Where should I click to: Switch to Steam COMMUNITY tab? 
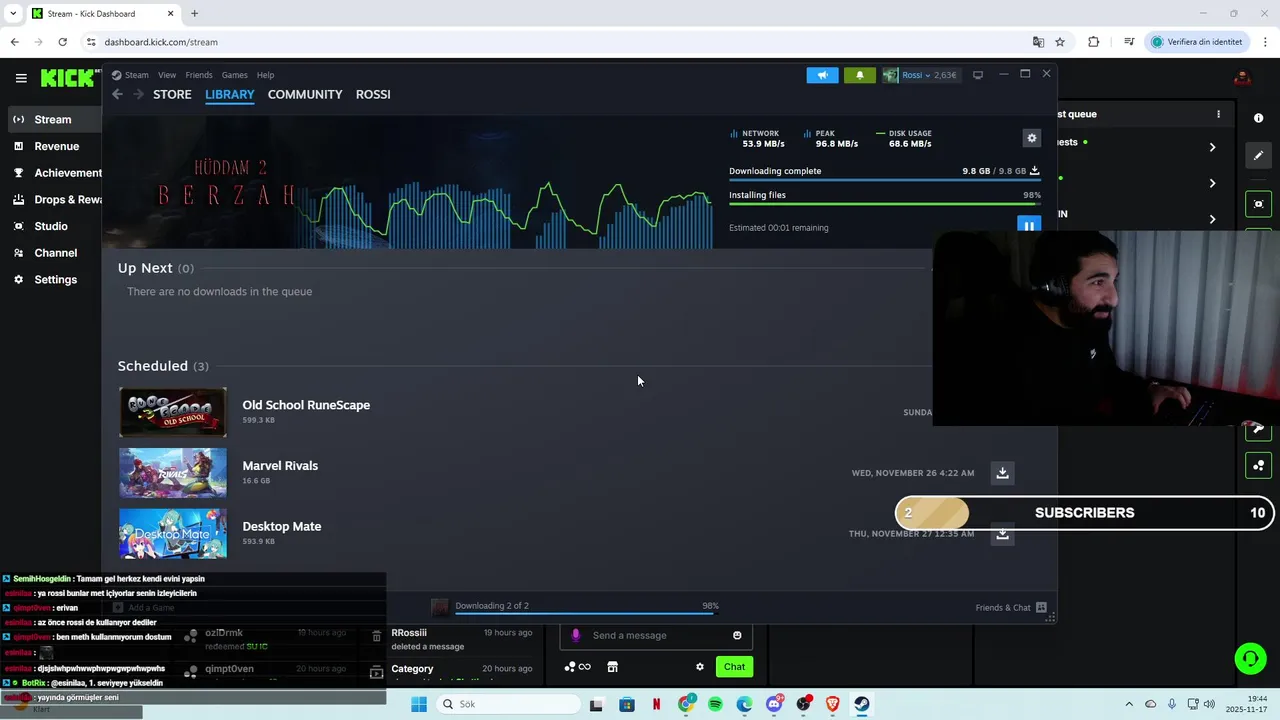click(305, 94)
